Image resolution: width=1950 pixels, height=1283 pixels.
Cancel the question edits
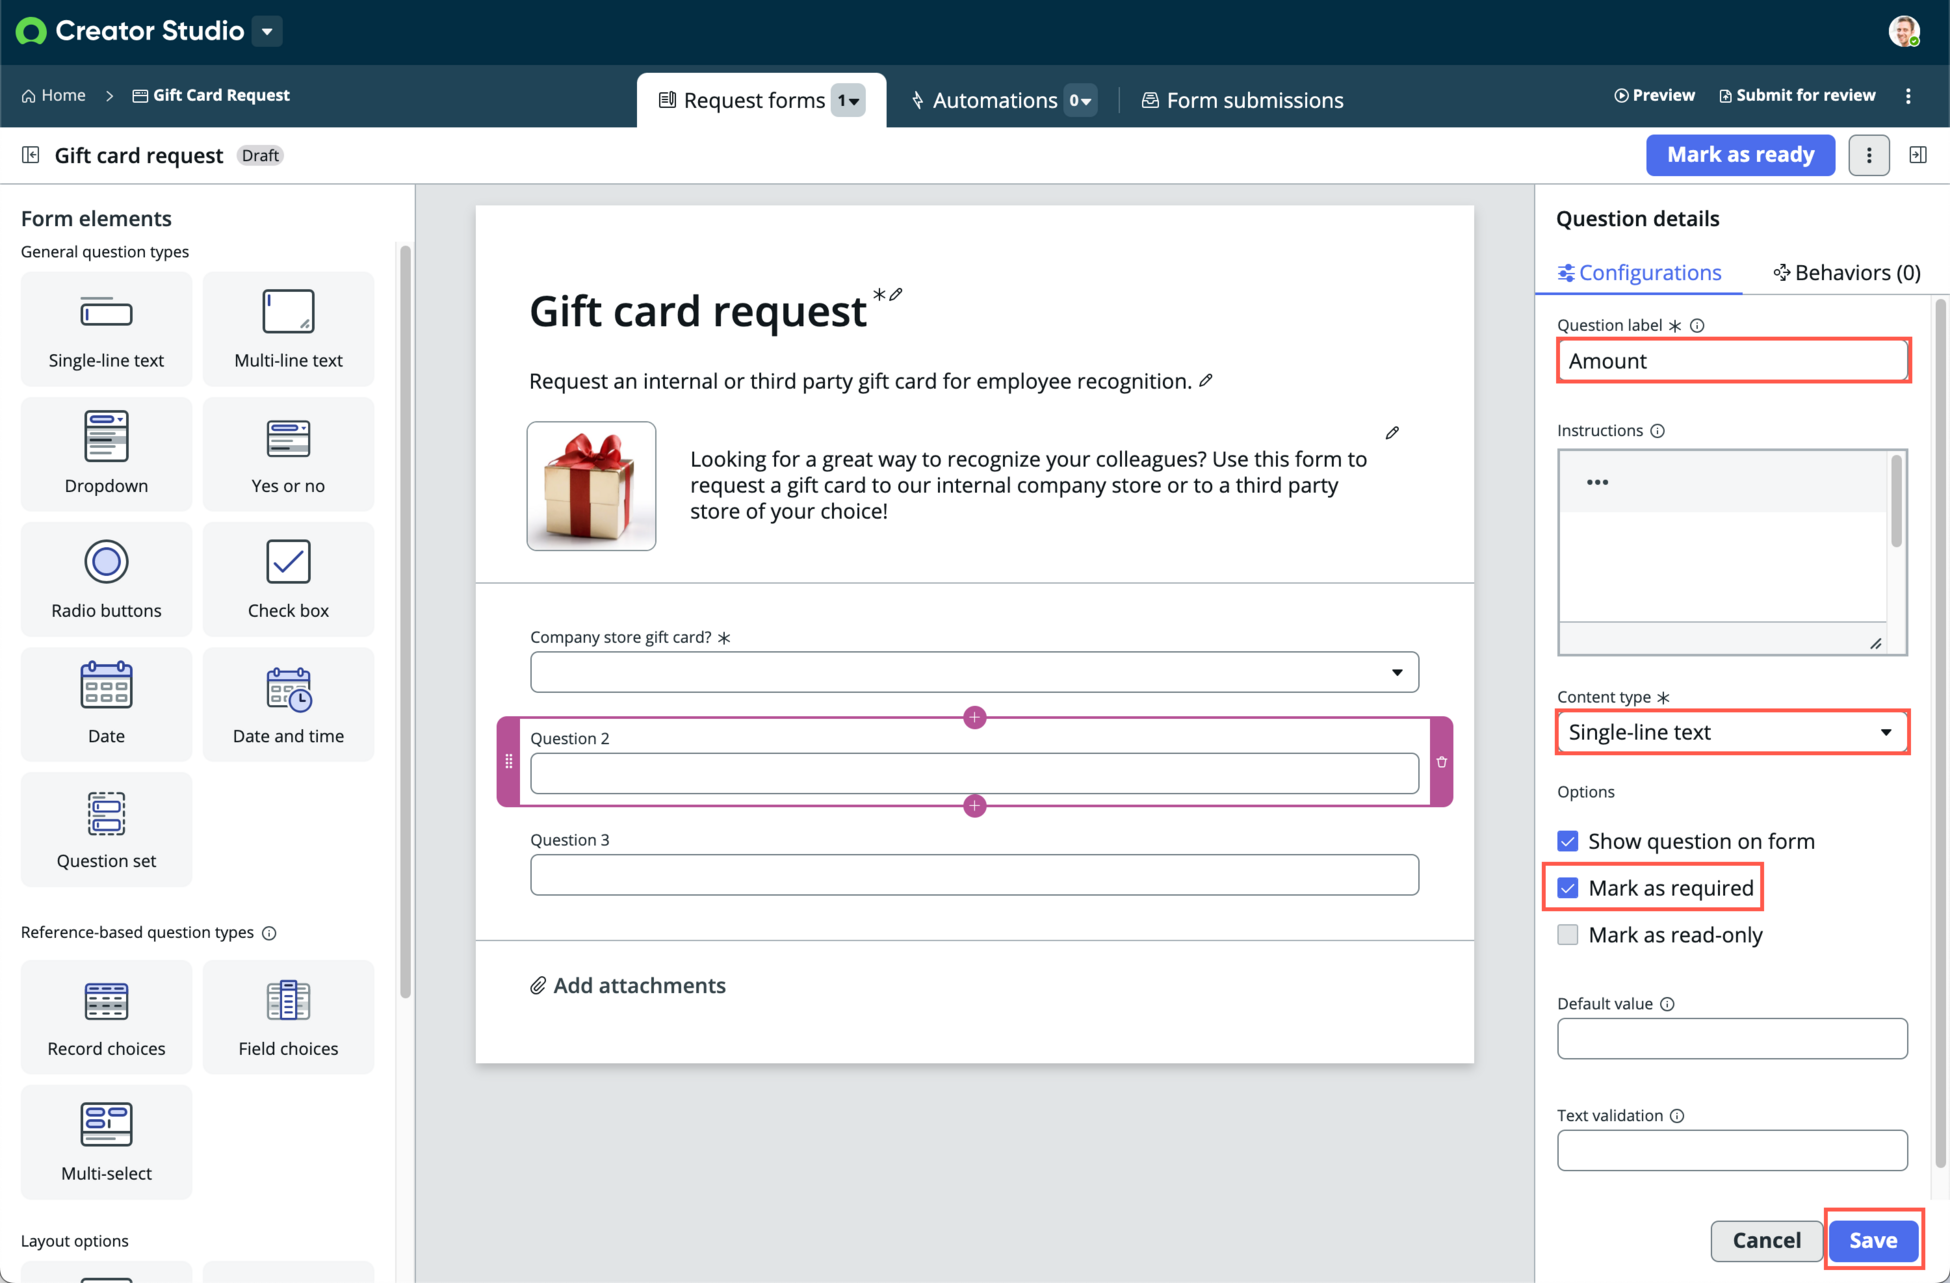(1766, 1240)
